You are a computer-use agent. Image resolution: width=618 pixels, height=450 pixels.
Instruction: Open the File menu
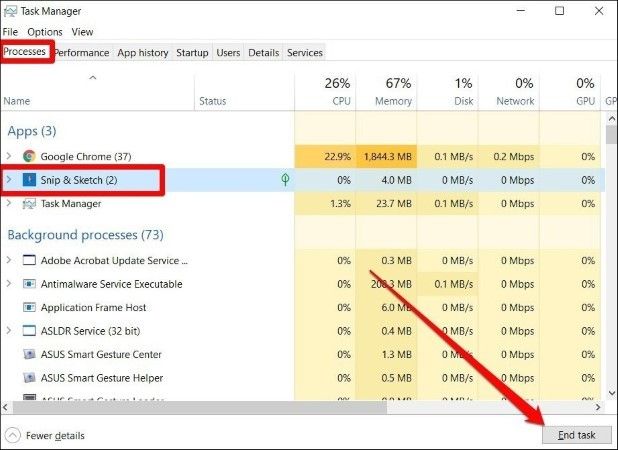coord(10,32)
